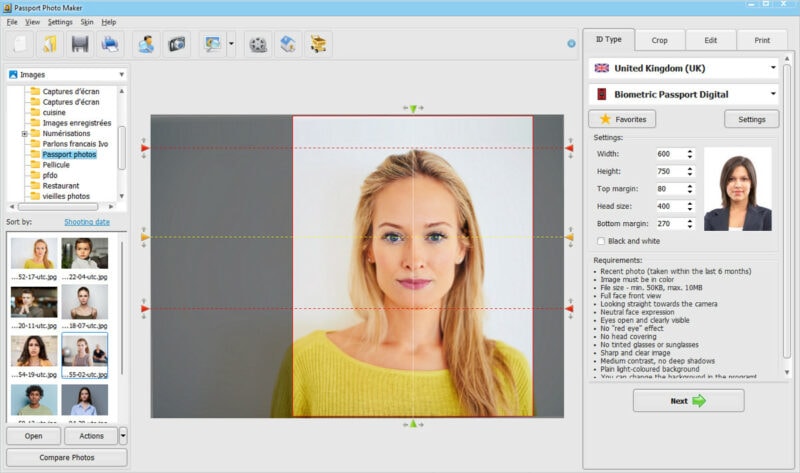Switch to the Edit tab
Image resolution: width=800 pixels, height=473 pixels.
pos(711,40)
